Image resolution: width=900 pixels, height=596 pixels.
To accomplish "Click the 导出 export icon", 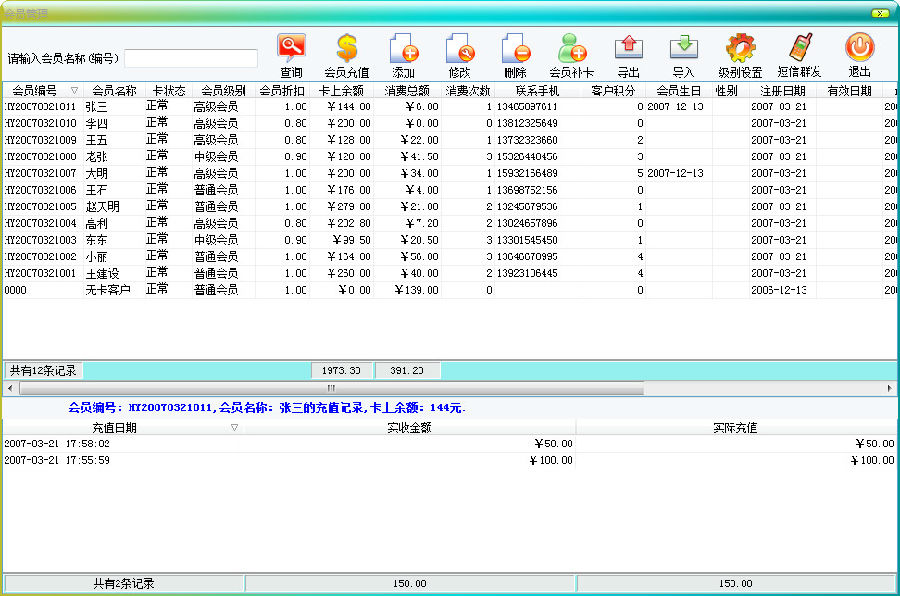I will click(629, 56).
